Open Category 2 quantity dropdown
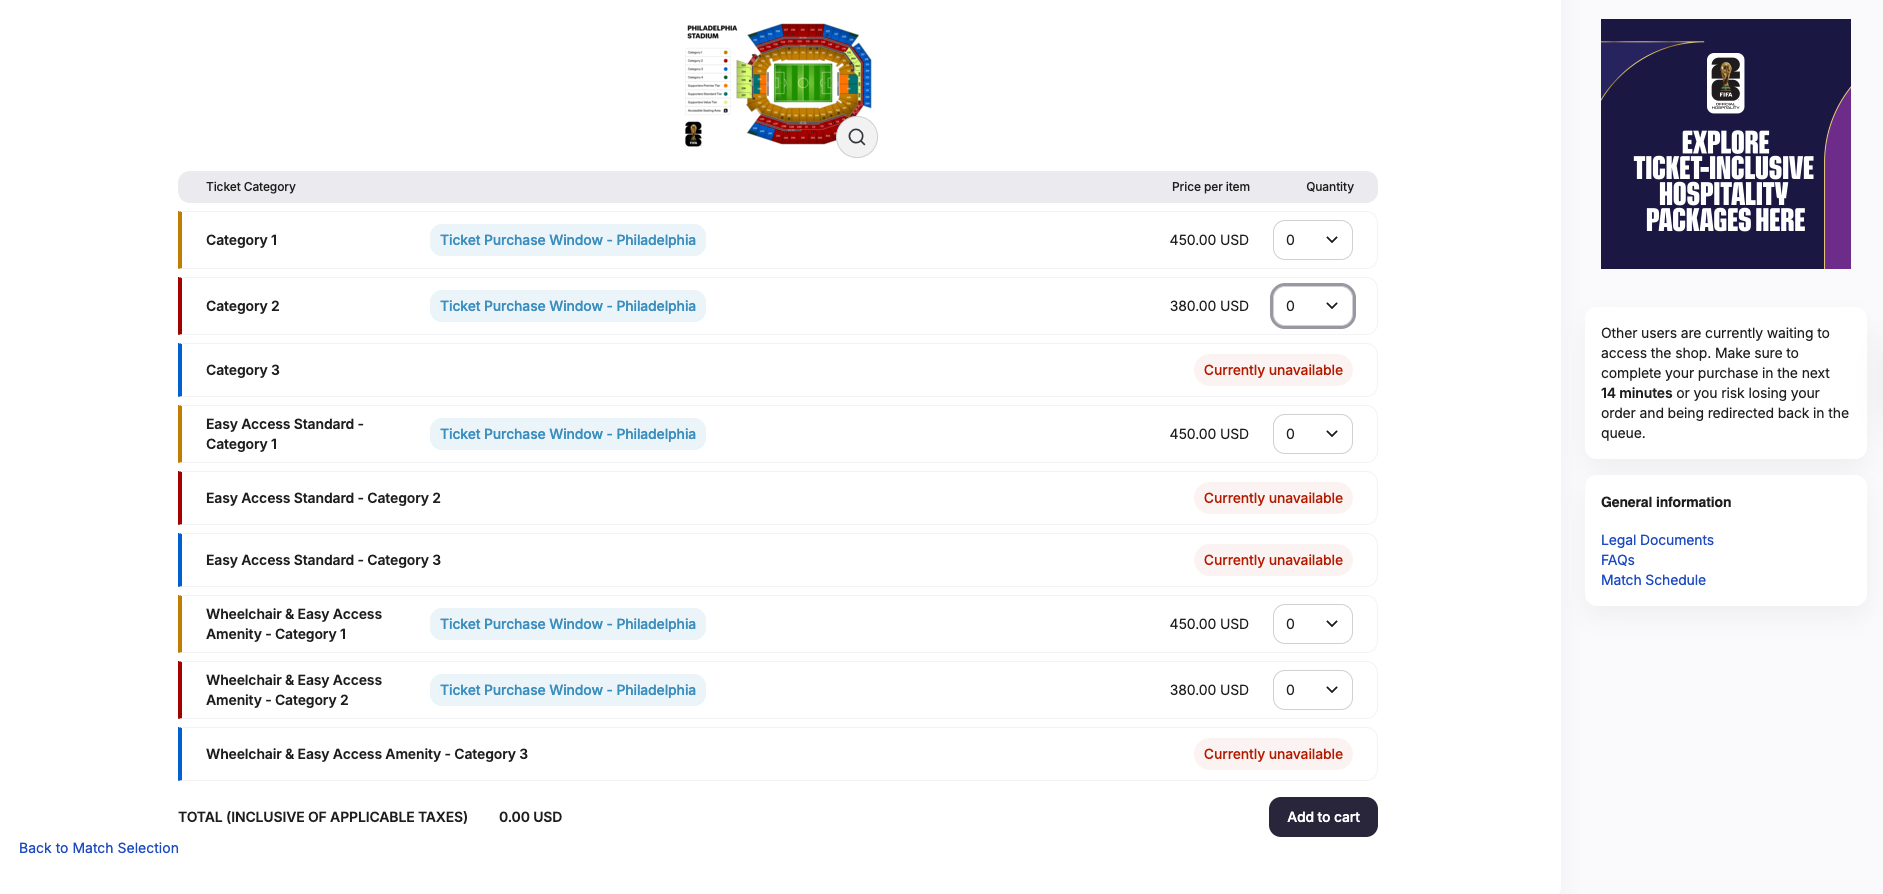 [1312, 306]
